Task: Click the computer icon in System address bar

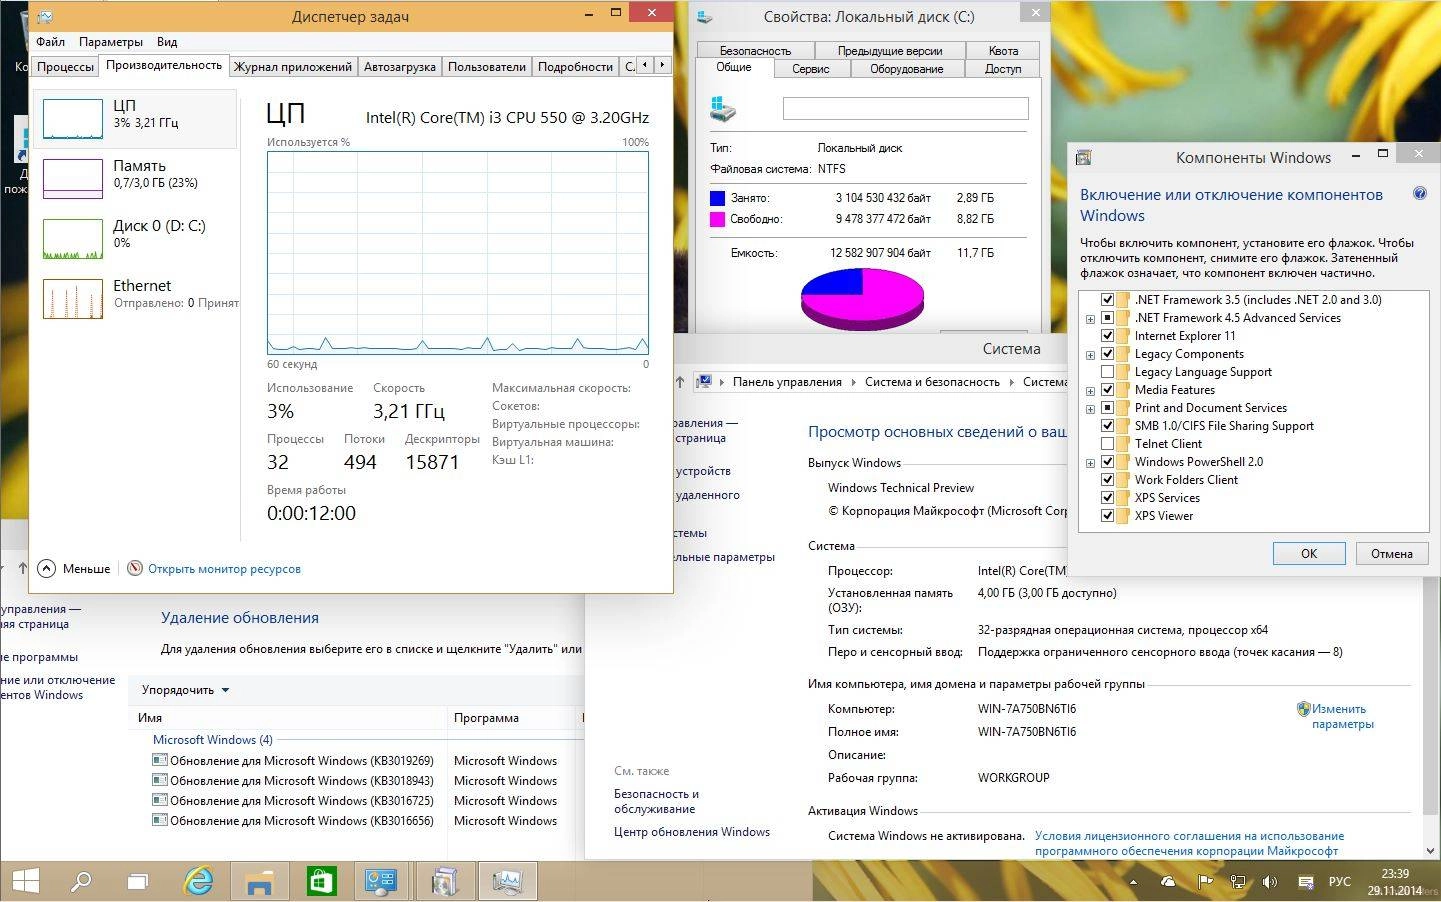Action: click(x=705, y=381)
